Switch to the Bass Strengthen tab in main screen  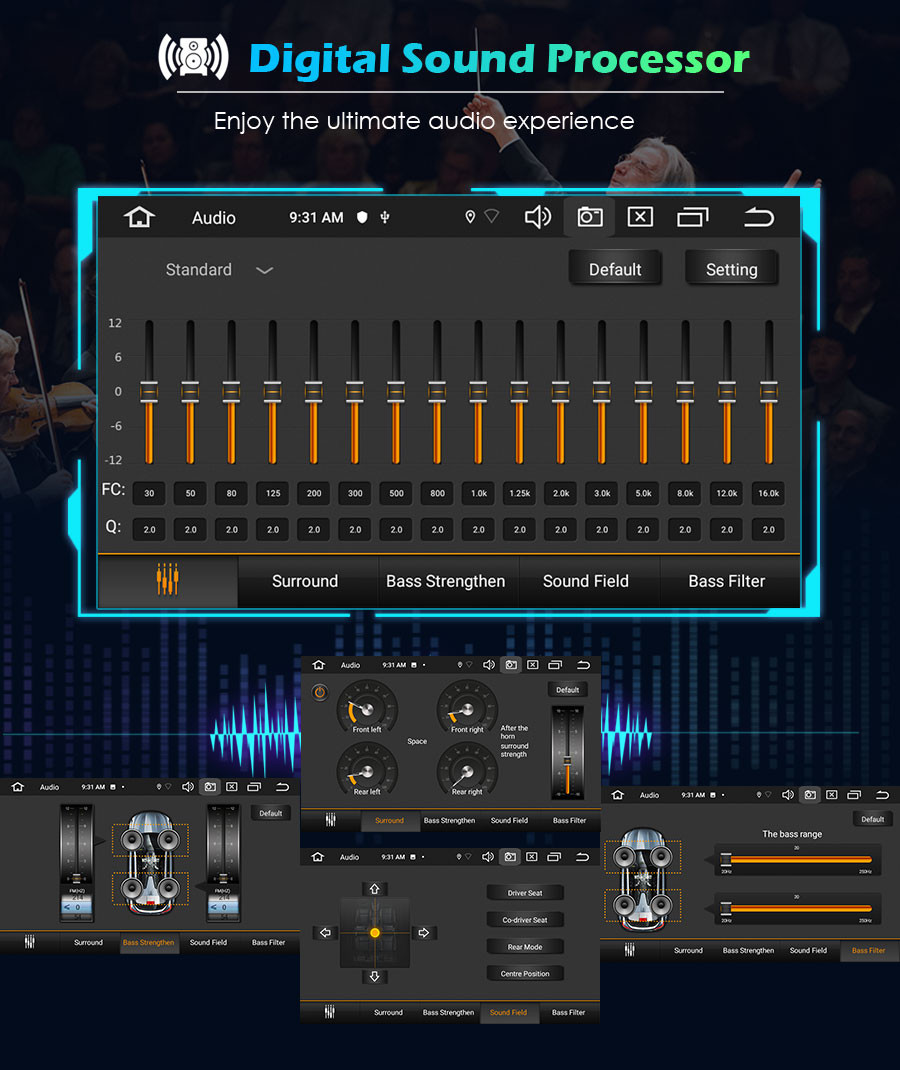click(446, 581)
